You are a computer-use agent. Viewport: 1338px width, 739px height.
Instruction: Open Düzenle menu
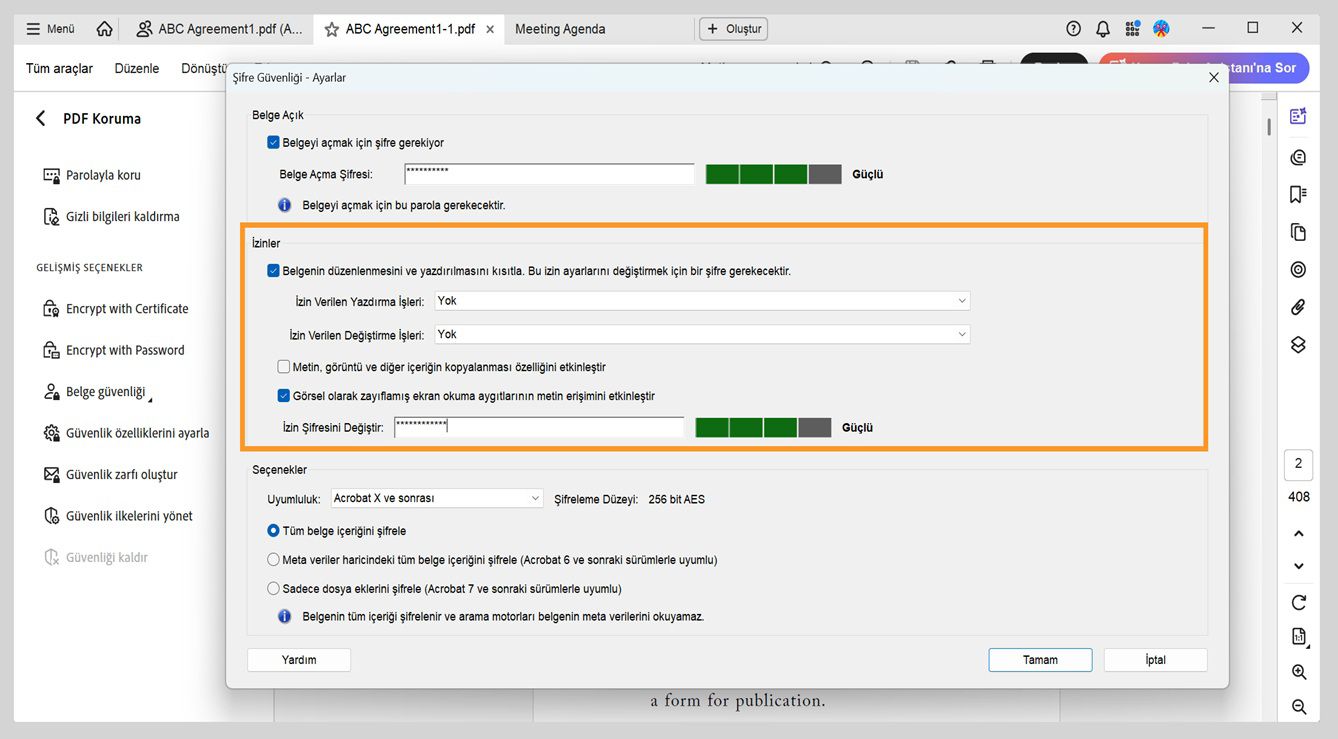pos(137,68)
